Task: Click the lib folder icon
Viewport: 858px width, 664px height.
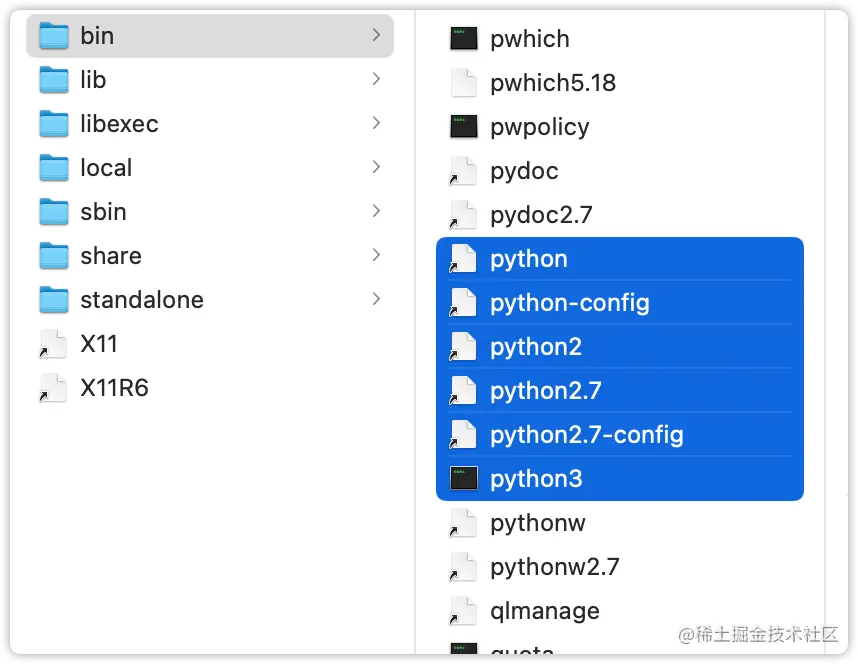Action: point(53,79)
